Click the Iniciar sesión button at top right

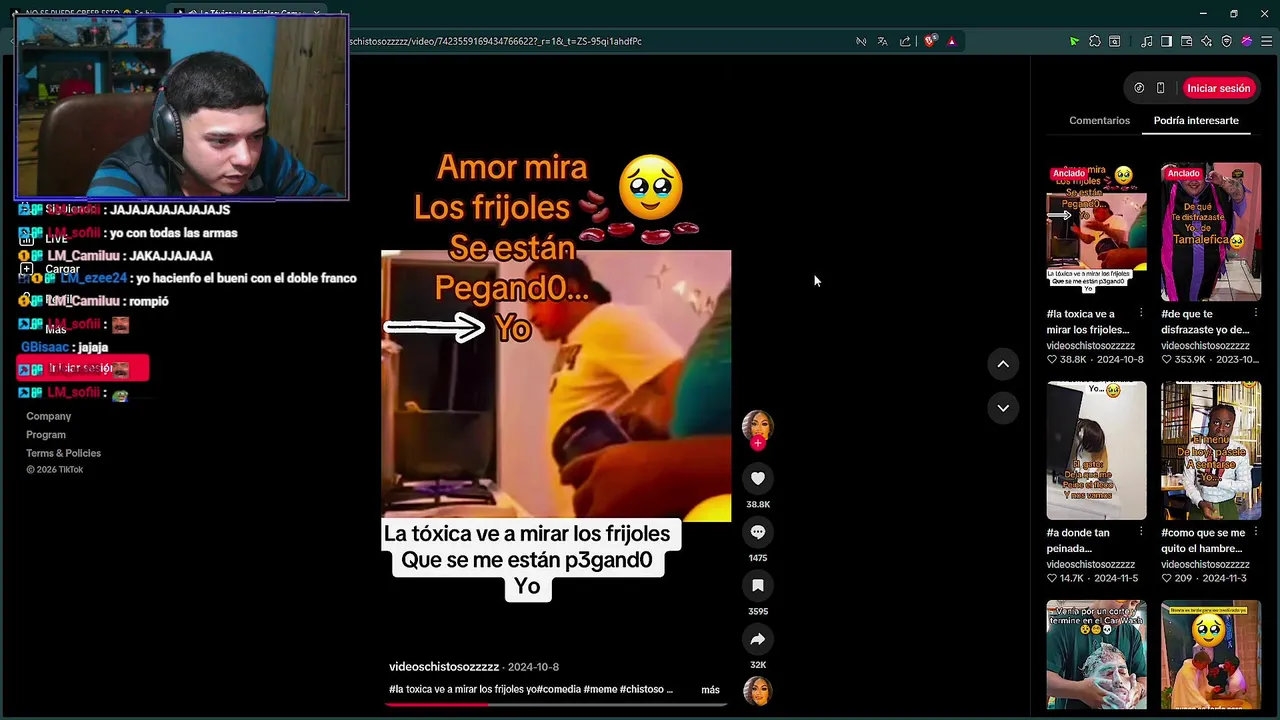(1218, 88)
